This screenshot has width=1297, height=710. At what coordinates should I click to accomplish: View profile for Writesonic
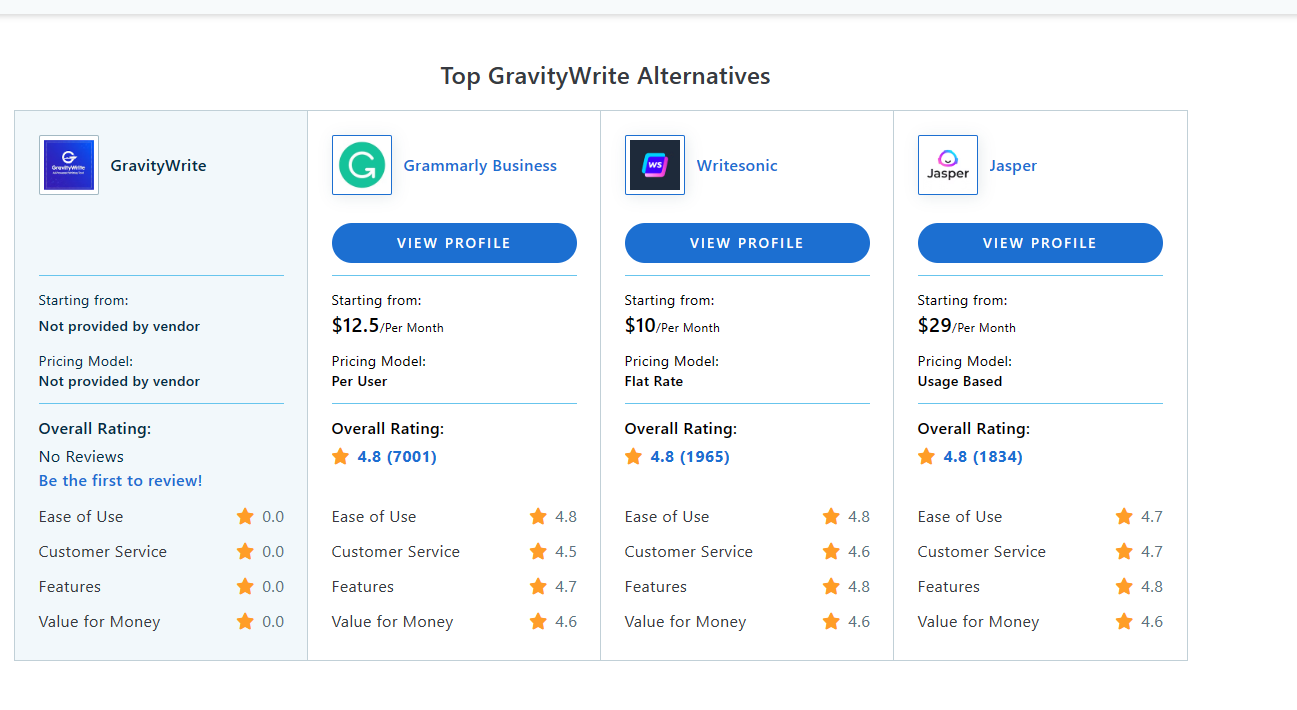pyautogui.click(x=747, y=243)
